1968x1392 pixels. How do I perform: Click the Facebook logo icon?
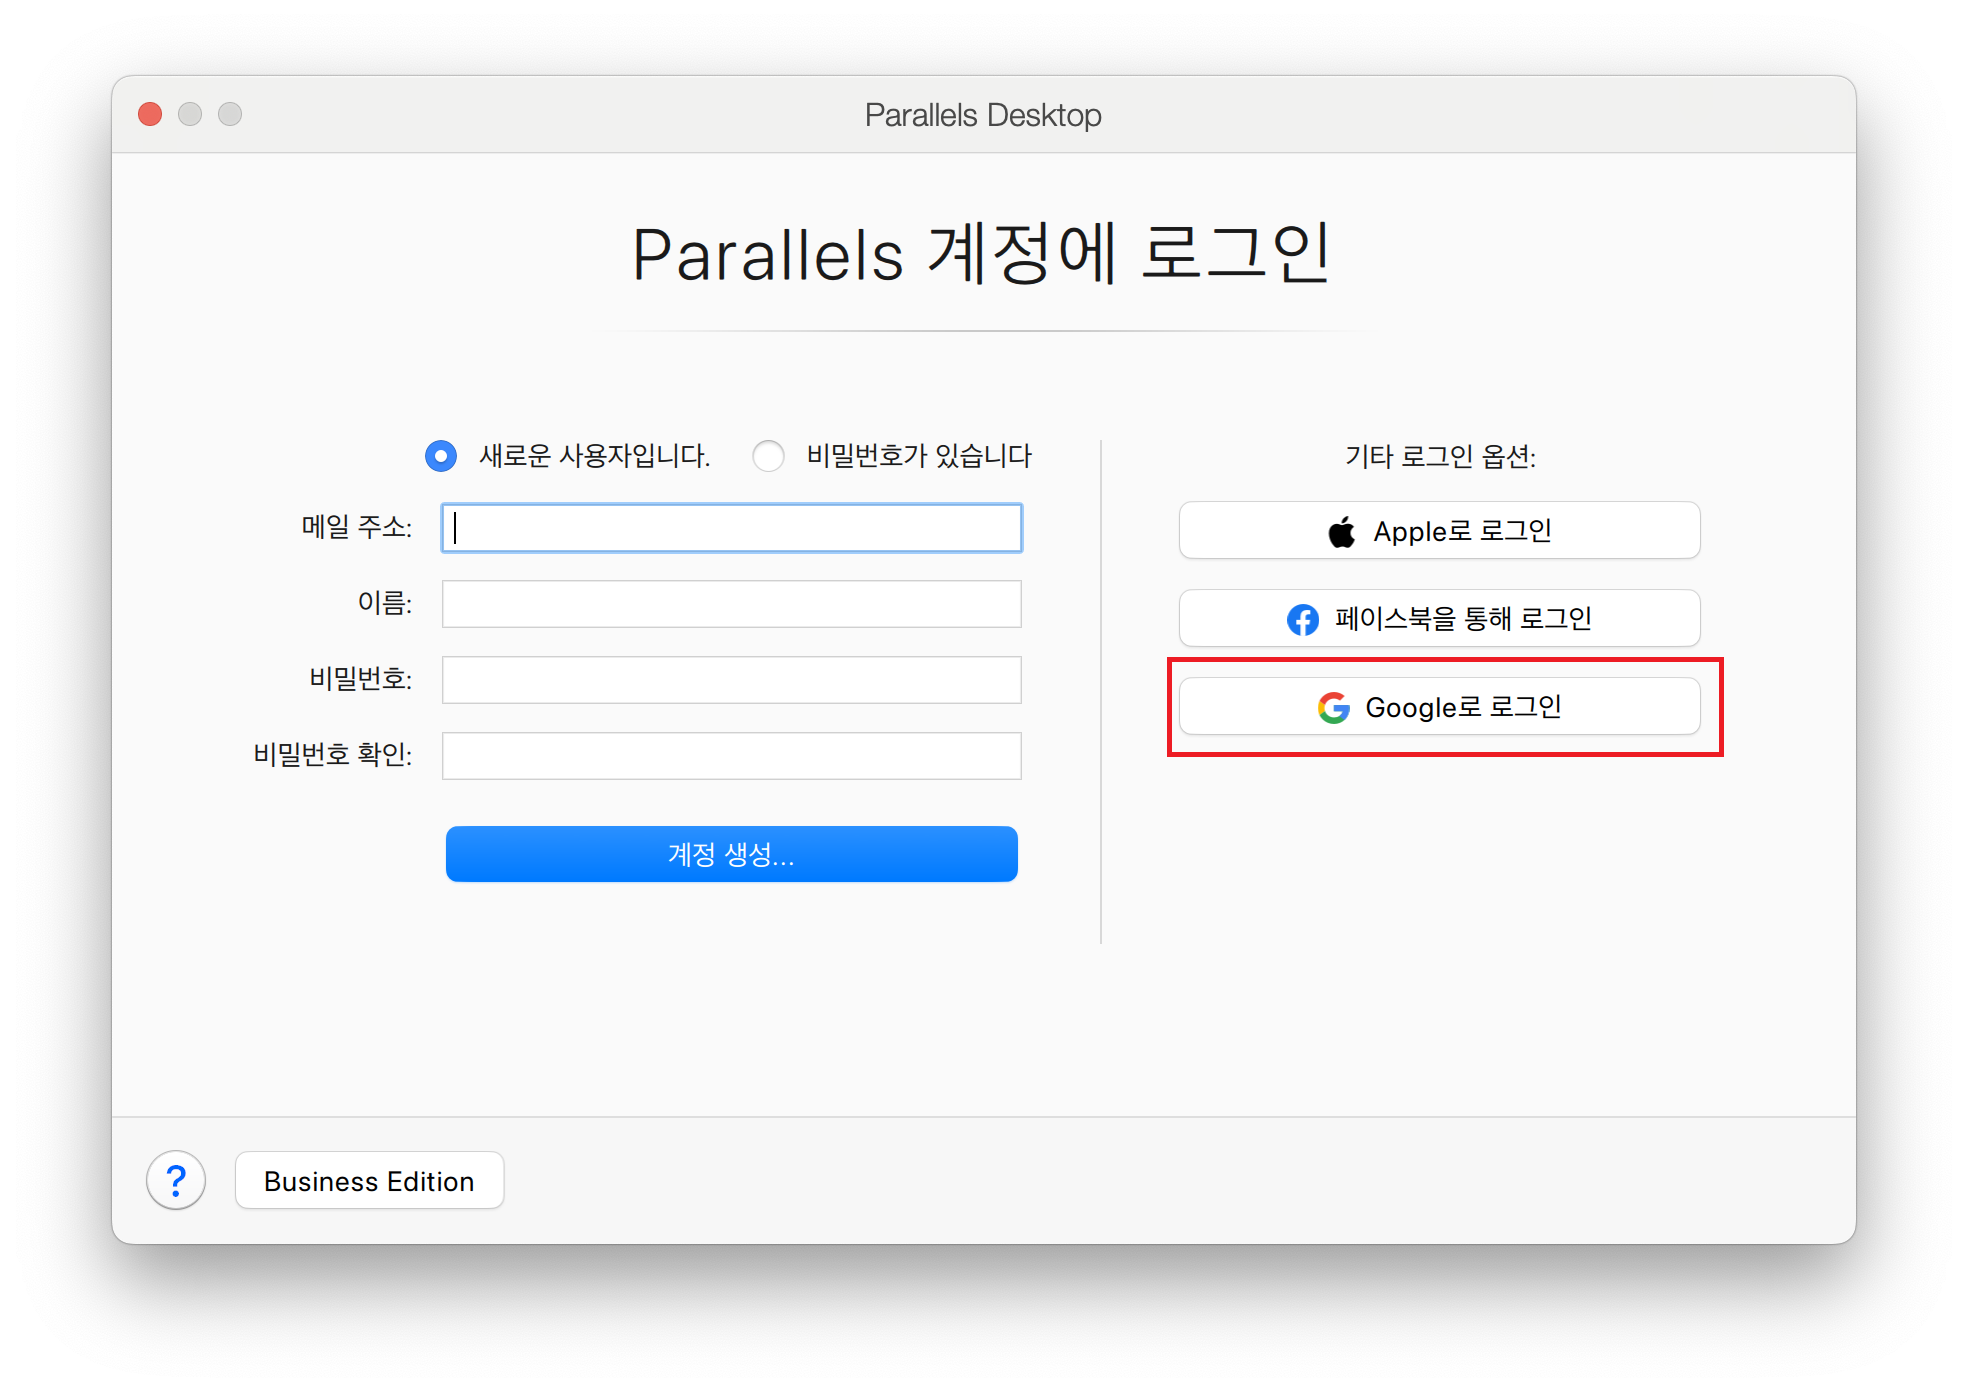tap(1302, 620)
